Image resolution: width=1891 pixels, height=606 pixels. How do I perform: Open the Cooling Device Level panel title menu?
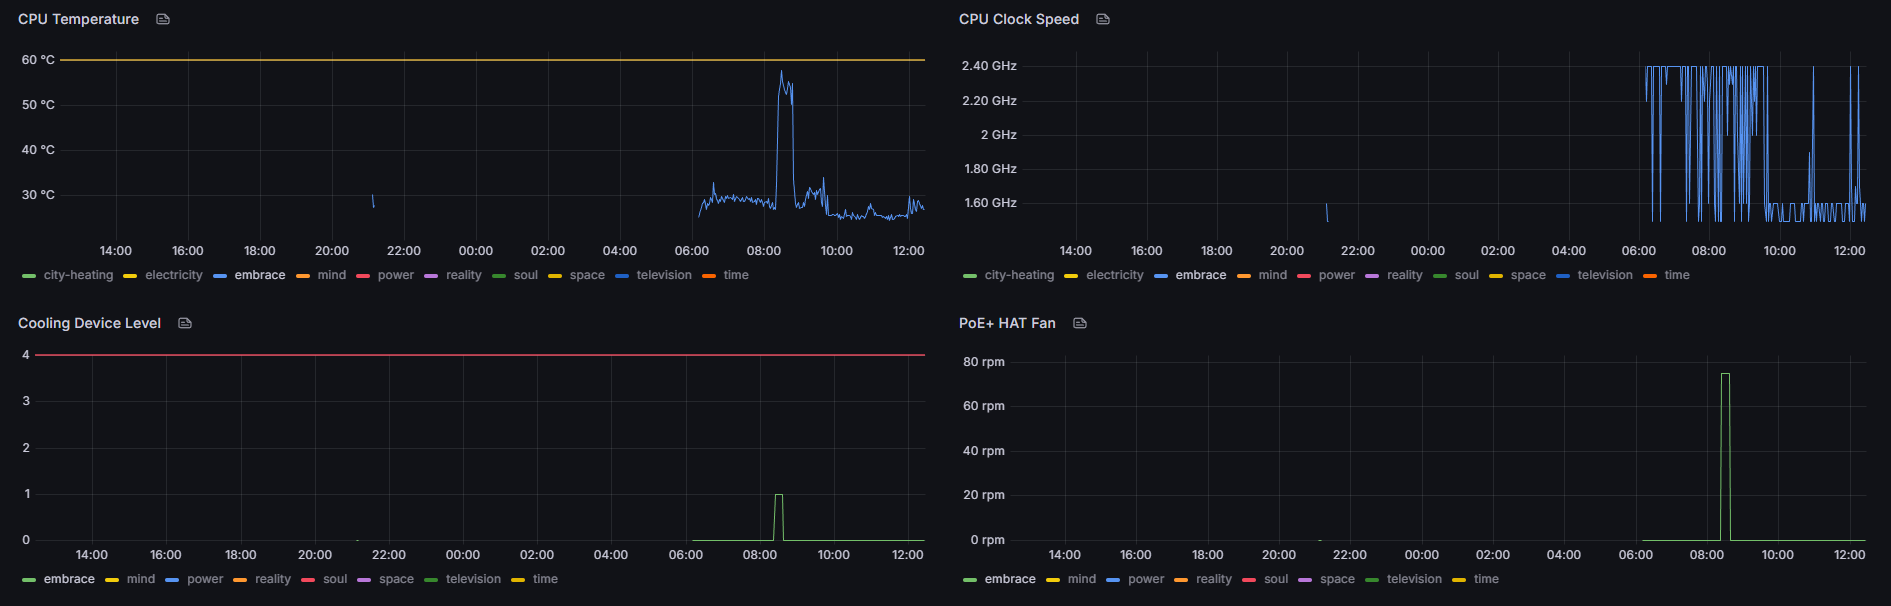click(x=89, y=323)
